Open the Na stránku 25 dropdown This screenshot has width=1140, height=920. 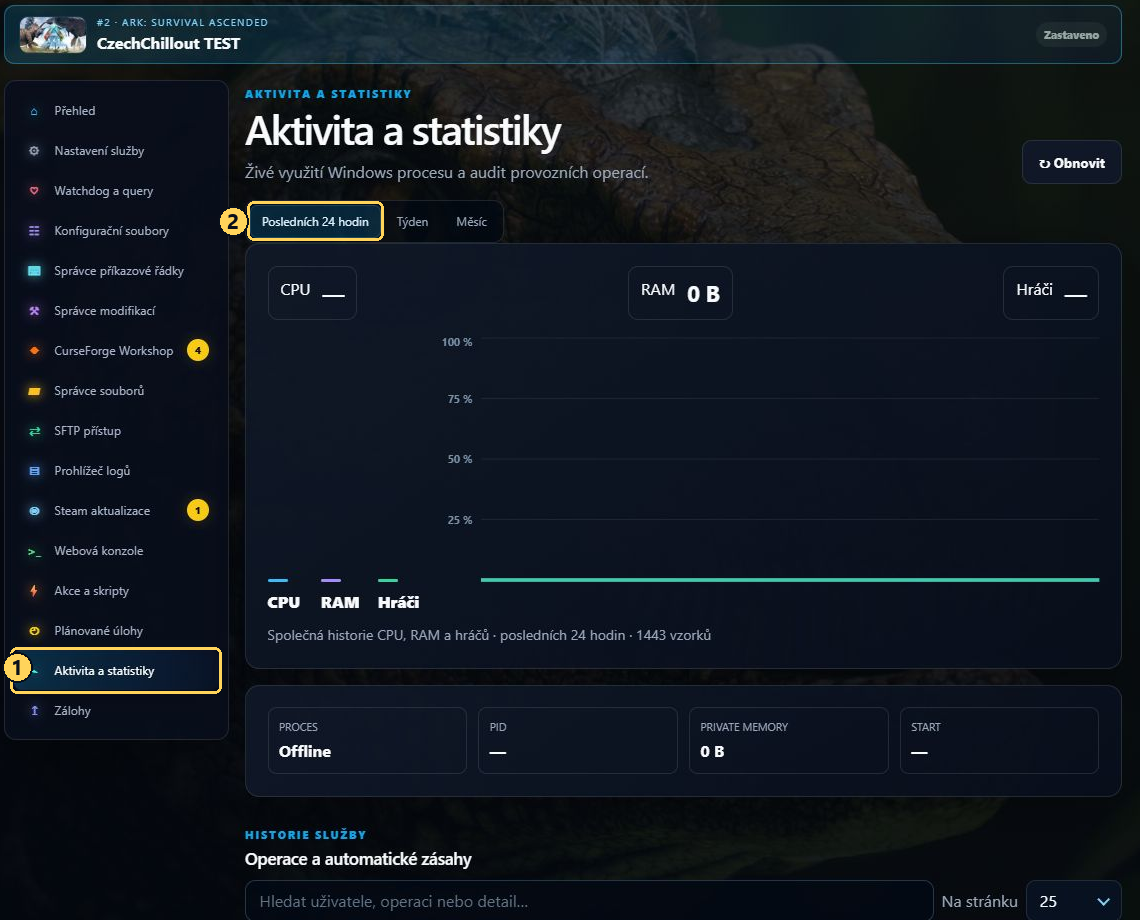click(x=1073, y=901)
